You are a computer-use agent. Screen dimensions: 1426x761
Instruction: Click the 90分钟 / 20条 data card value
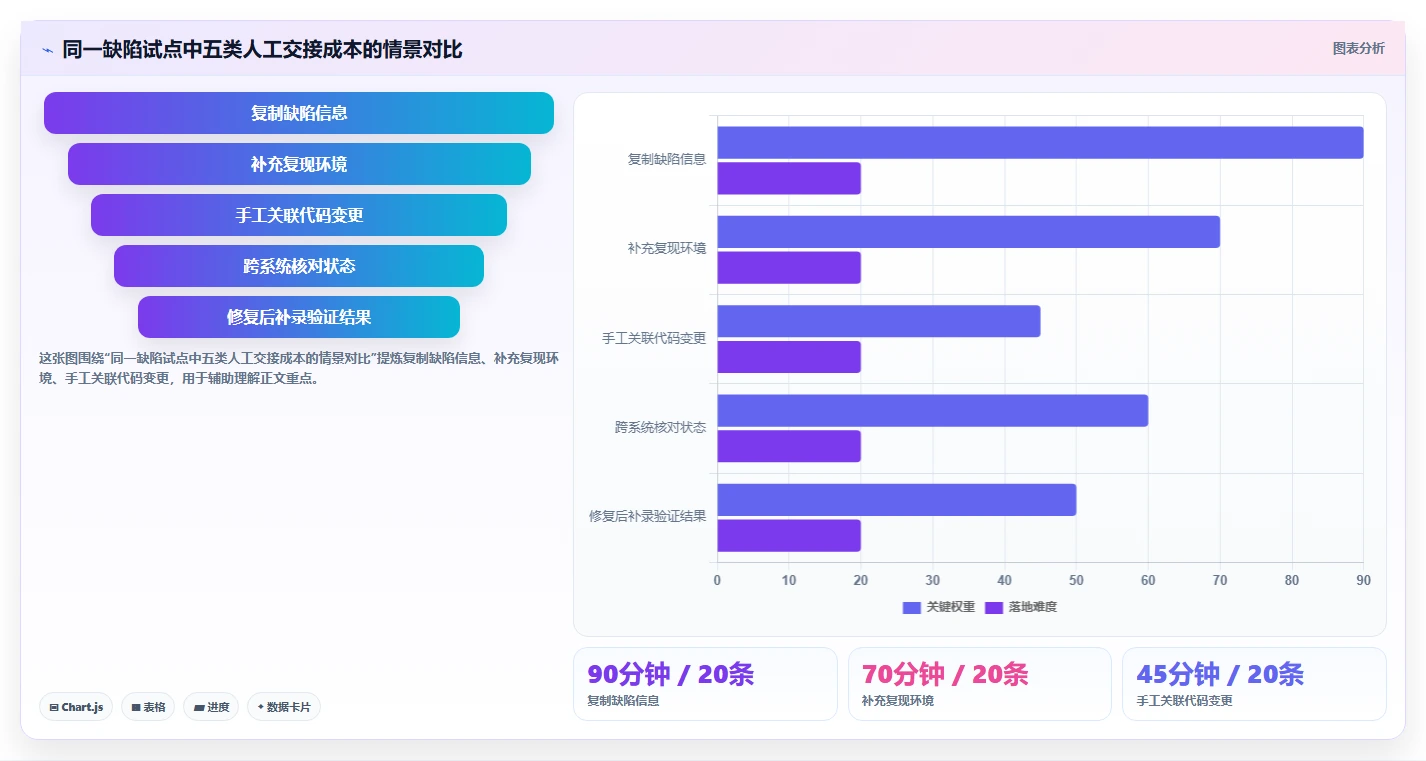[x=671, y=674]
